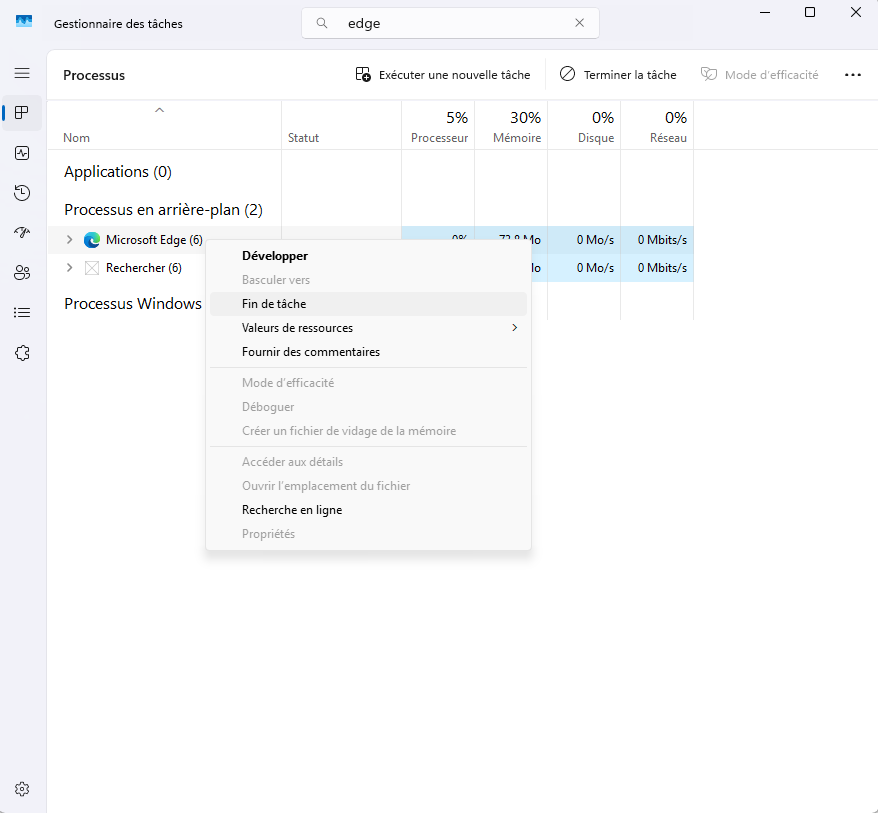Screen dimensions: 878x813
Task: Click the Gestionnaire des tâches window title
Action: tap(118, 24)
